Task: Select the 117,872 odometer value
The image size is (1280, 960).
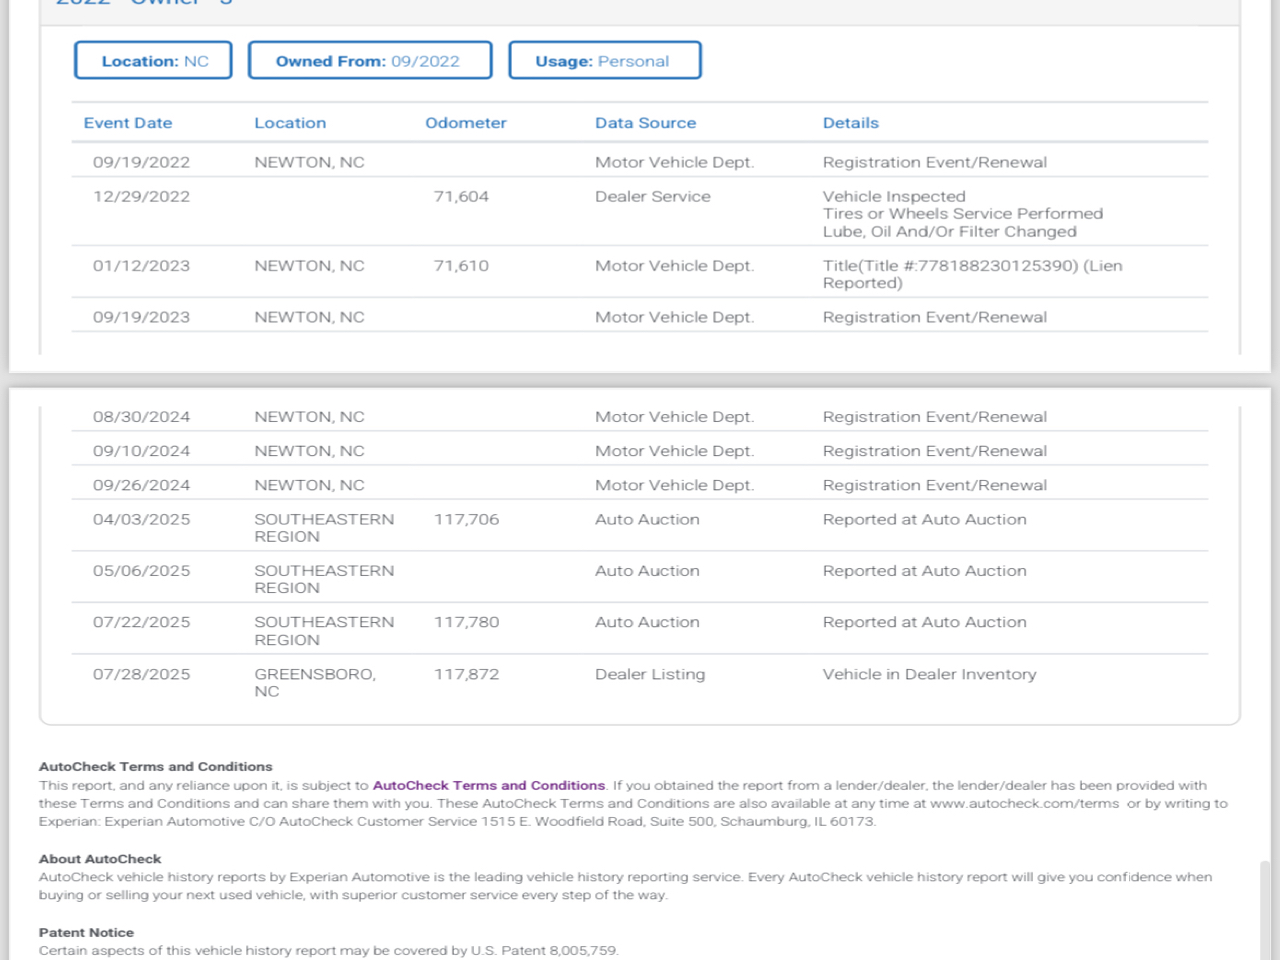Action: click(466, 675)
